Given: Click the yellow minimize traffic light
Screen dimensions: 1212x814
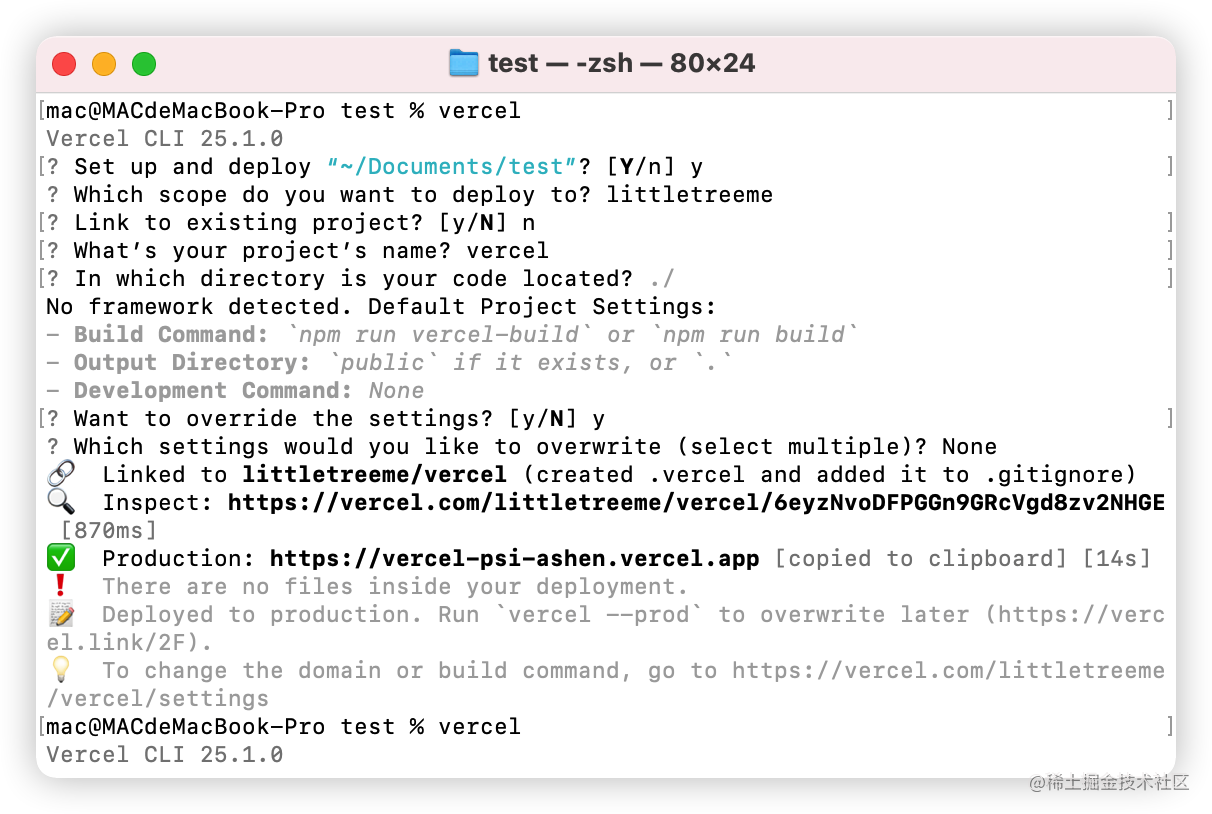Looking at the screenshot, I should 103,63.
